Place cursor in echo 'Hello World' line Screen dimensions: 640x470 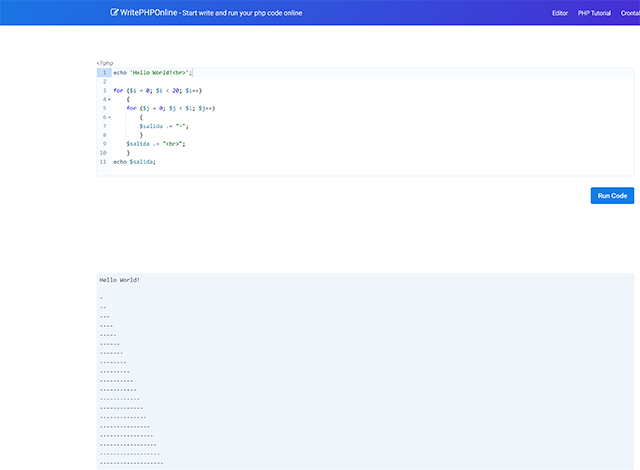pyautogui.click(x=152, y=72)
